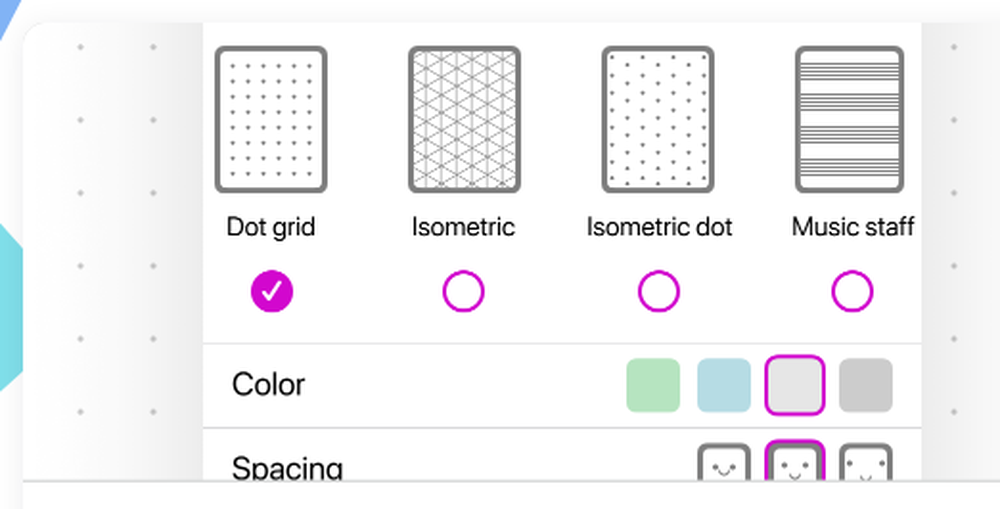Image resolution: width=1000 pixels, height=509 pixels.
Task: Click the "Isometric" text label
Action: pyautogui.click(x=464, y=227)
